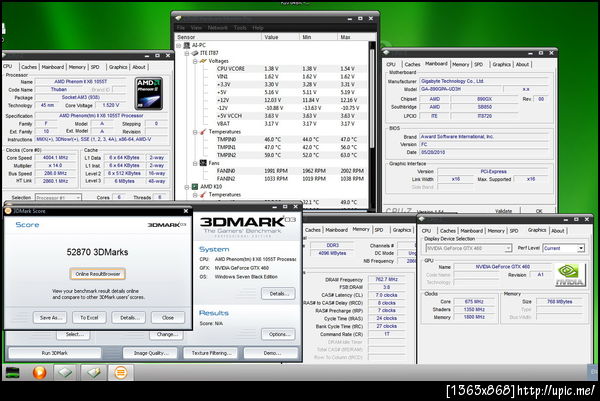The image size is (600, 401).
Task: Open HWMonitor Network menu
Action: click(218, 28)
